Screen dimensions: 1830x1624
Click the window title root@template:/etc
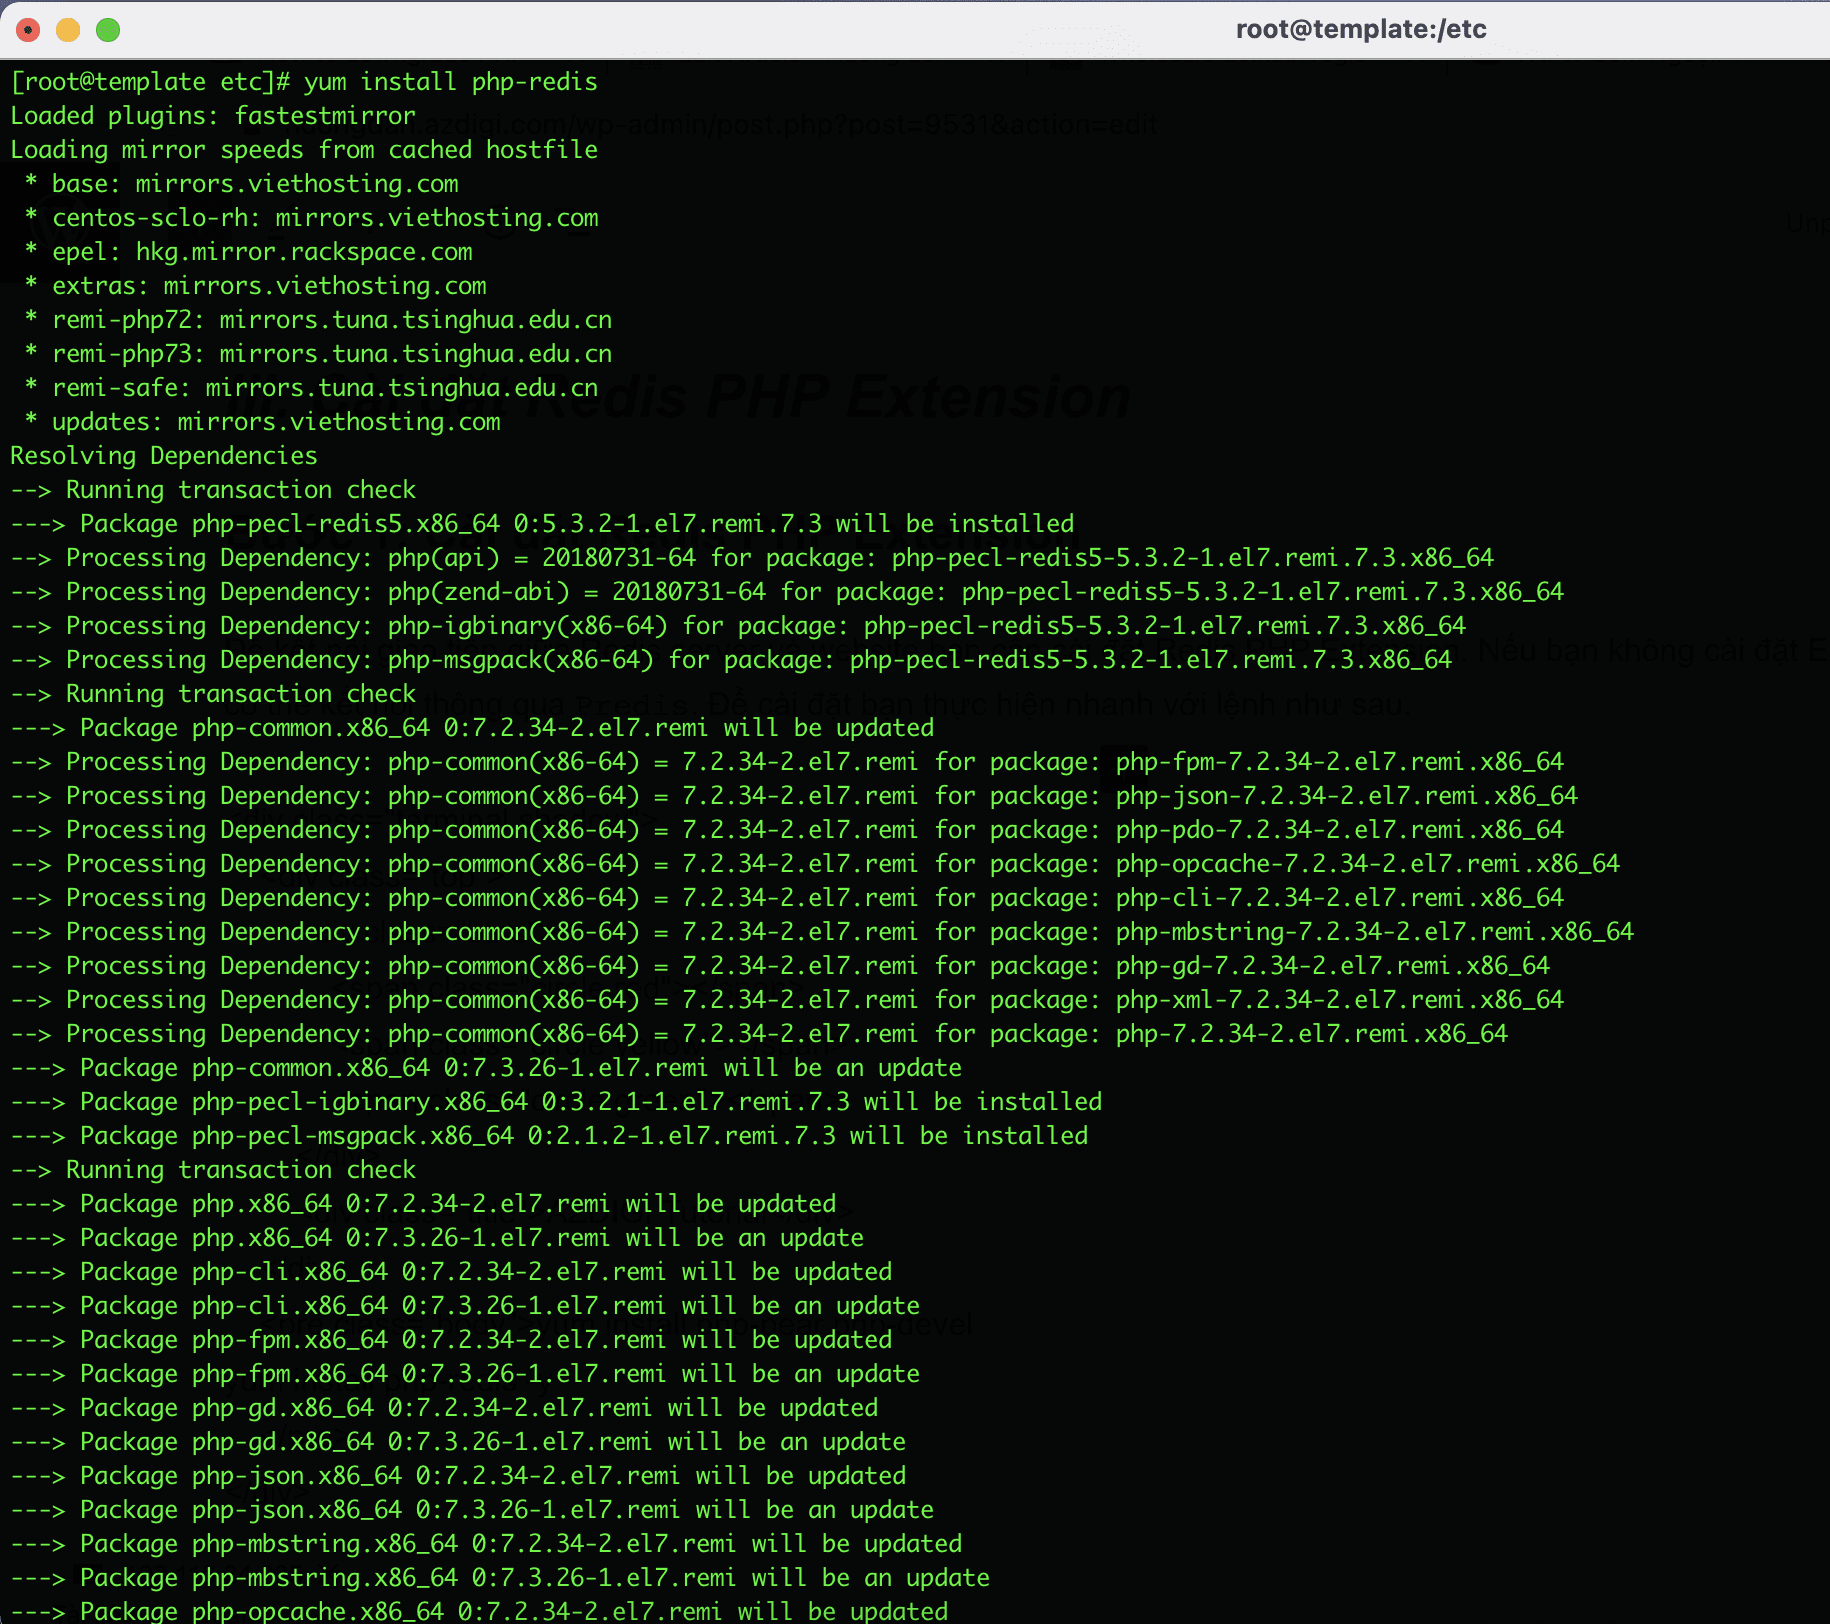click(1360, 30)
